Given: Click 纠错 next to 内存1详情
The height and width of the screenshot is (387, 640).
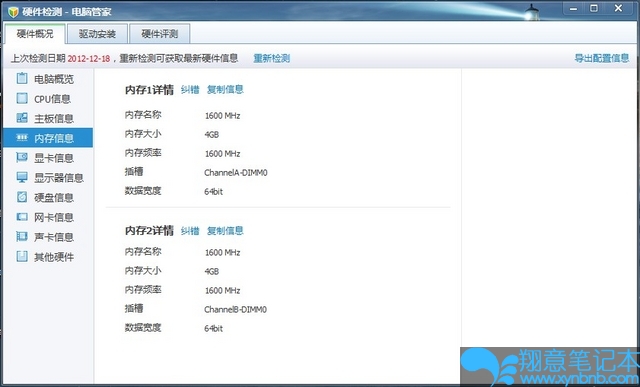Looking at the screenshot, I should coord(190,89).
